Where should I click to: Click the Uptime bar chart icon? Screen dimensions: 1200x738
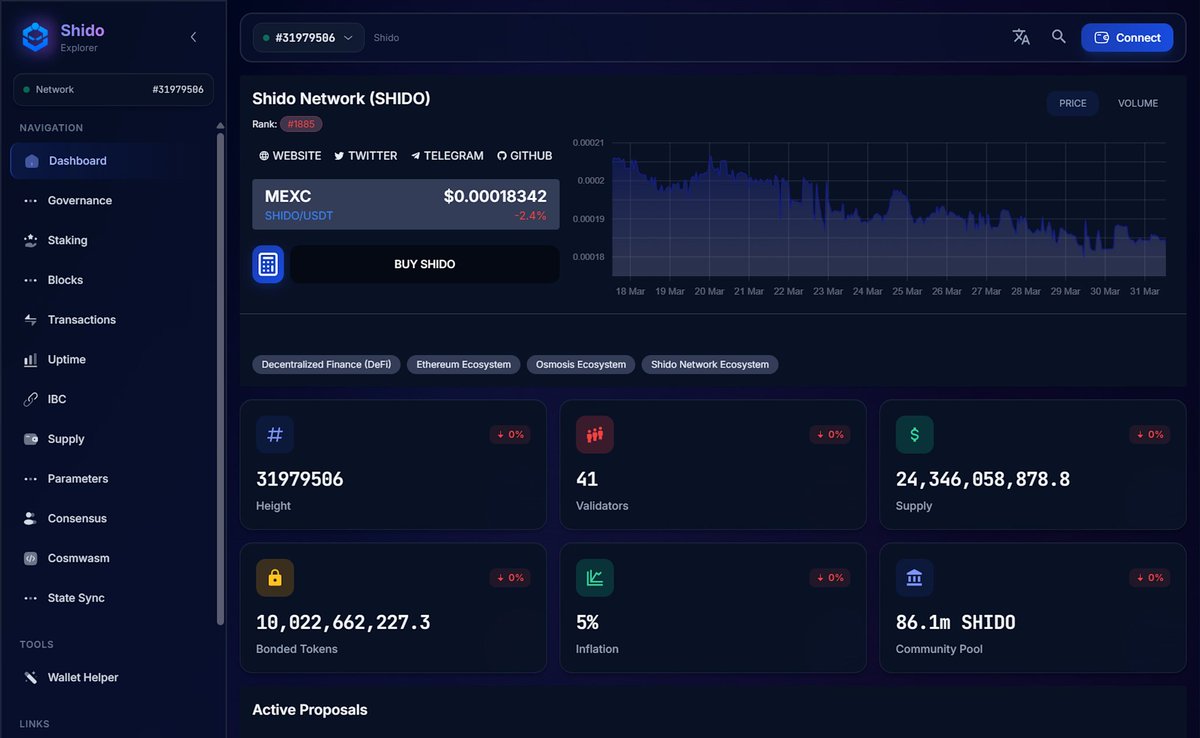30,359
